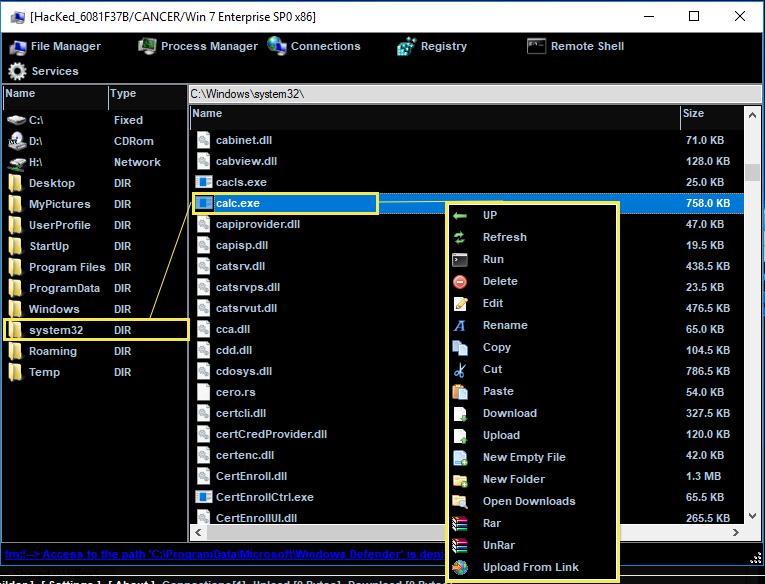
Task: Select the calc.exe file
Action: 467,203
